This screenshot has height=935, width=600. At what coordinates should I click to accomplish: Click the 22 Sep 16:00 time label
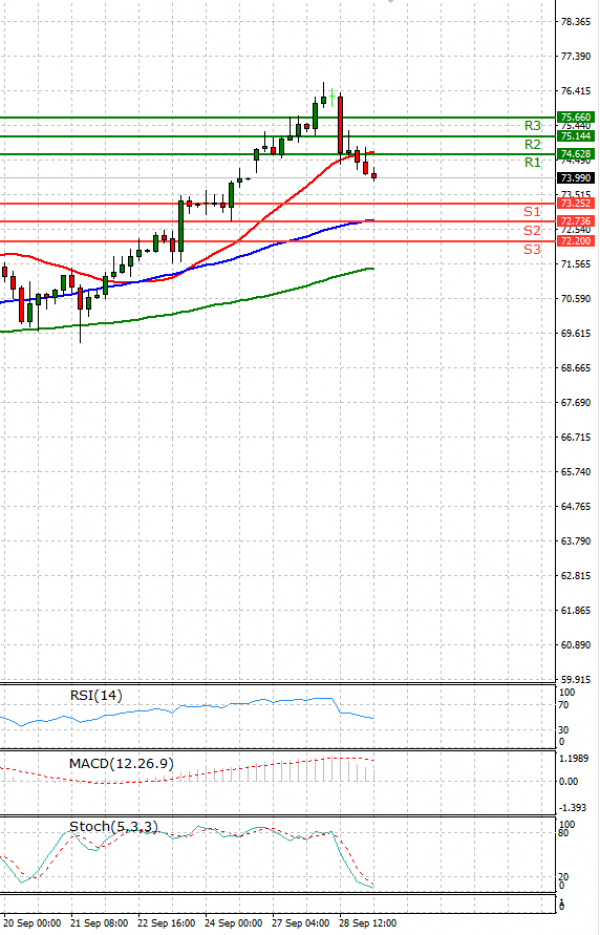(x=166, y=923)
